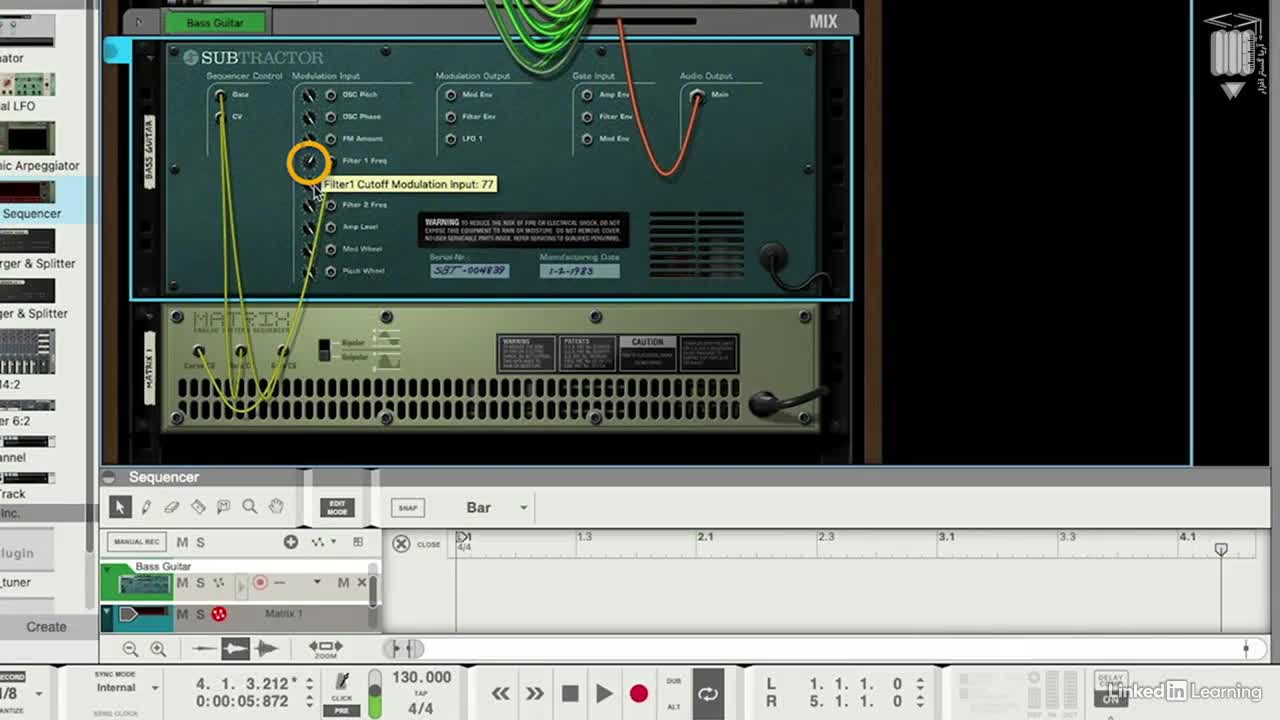Click the add track plus icon
This screenshot has height=720, width=1280.
(x=290, y=542)
